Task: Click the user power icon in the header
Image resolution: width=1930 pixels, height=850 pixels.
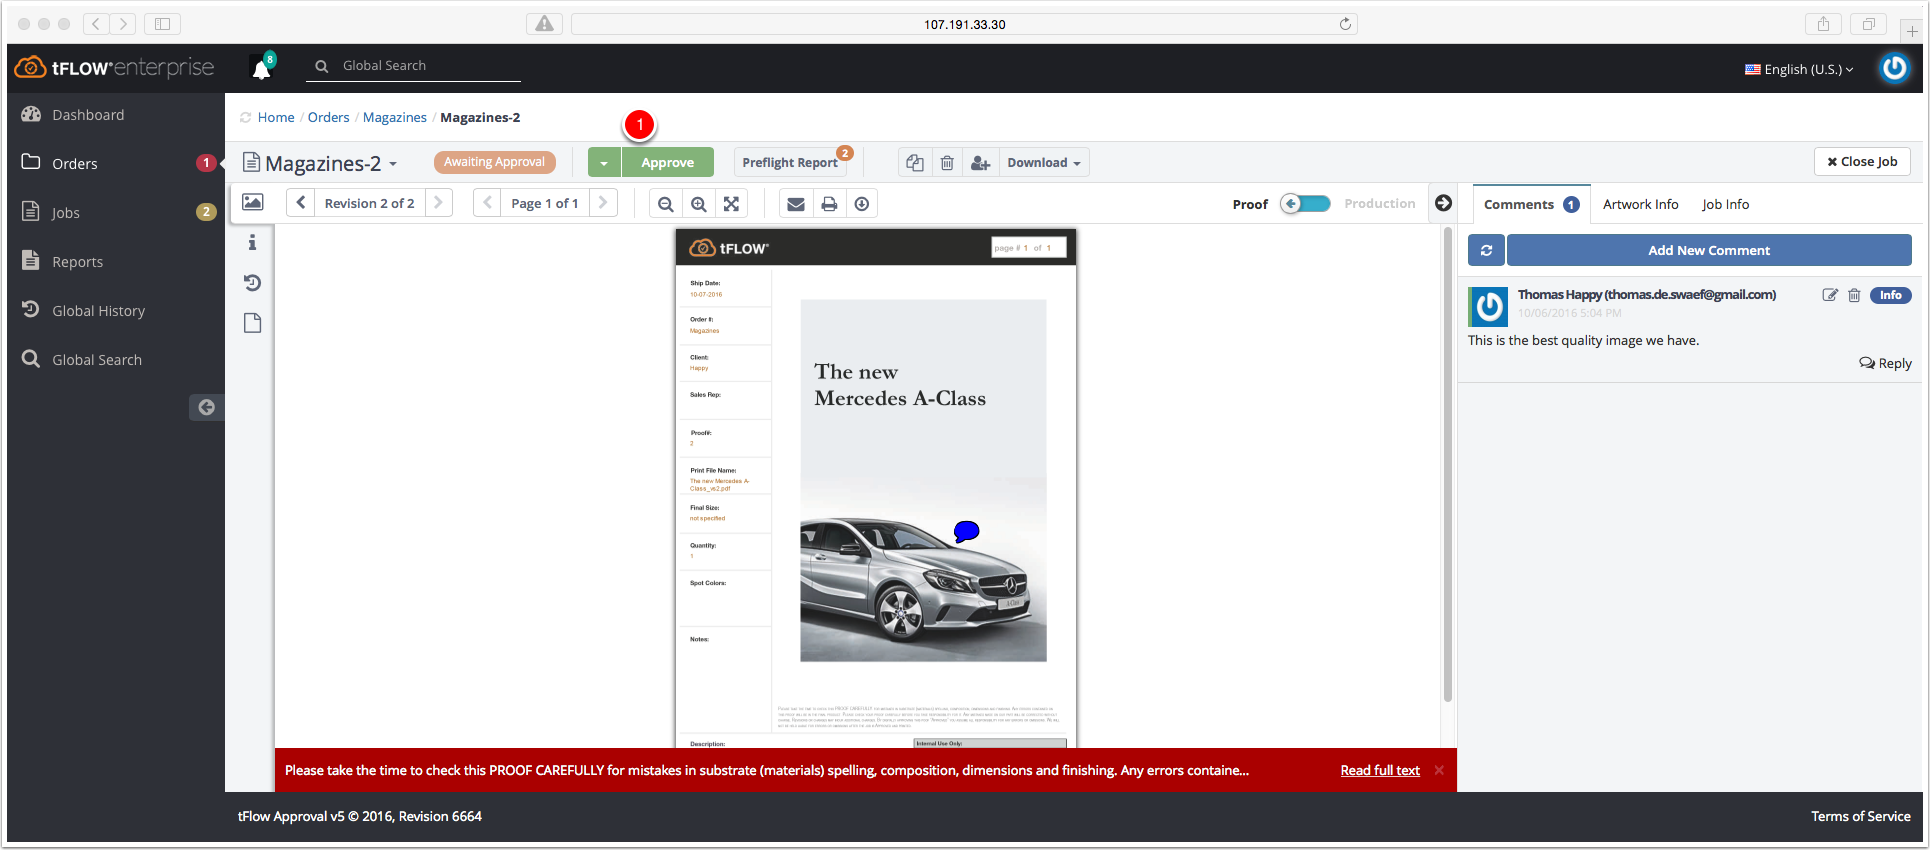Action: pos(1894,68)
